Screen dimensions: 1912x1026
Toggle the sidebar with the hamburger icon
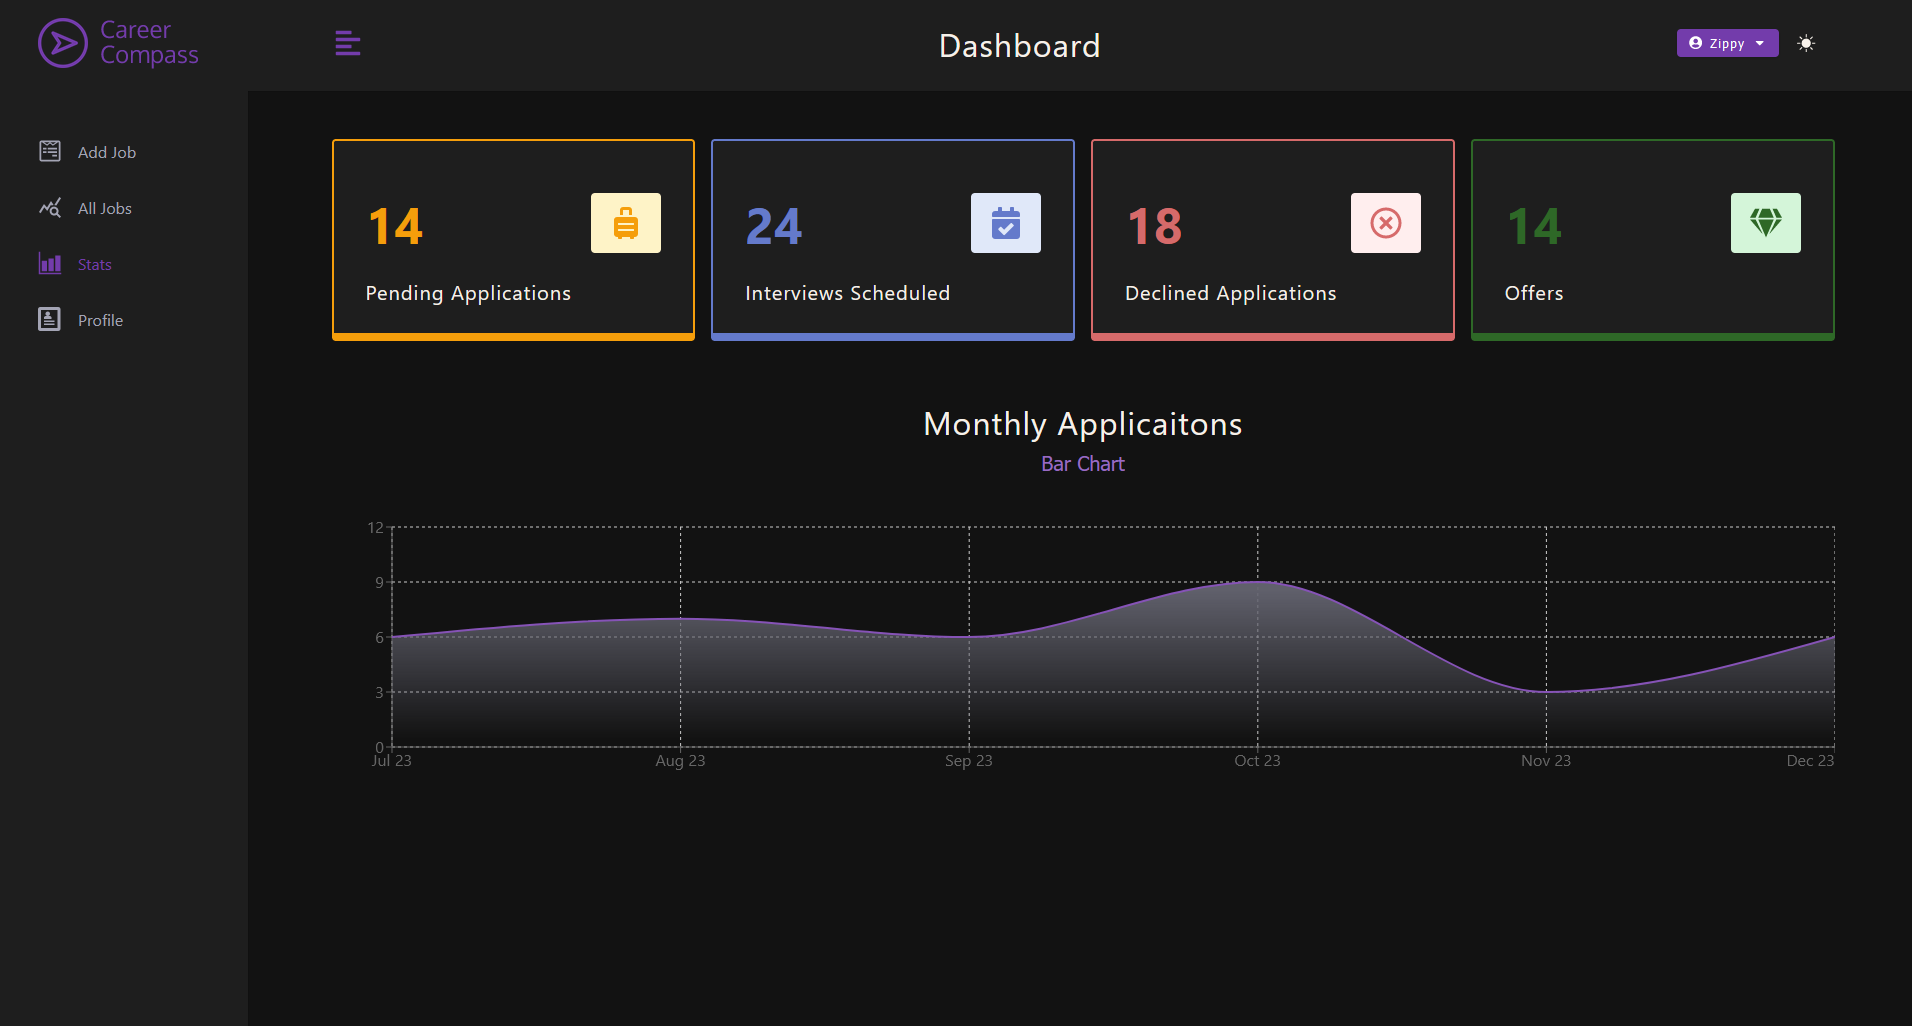point(347,43)
